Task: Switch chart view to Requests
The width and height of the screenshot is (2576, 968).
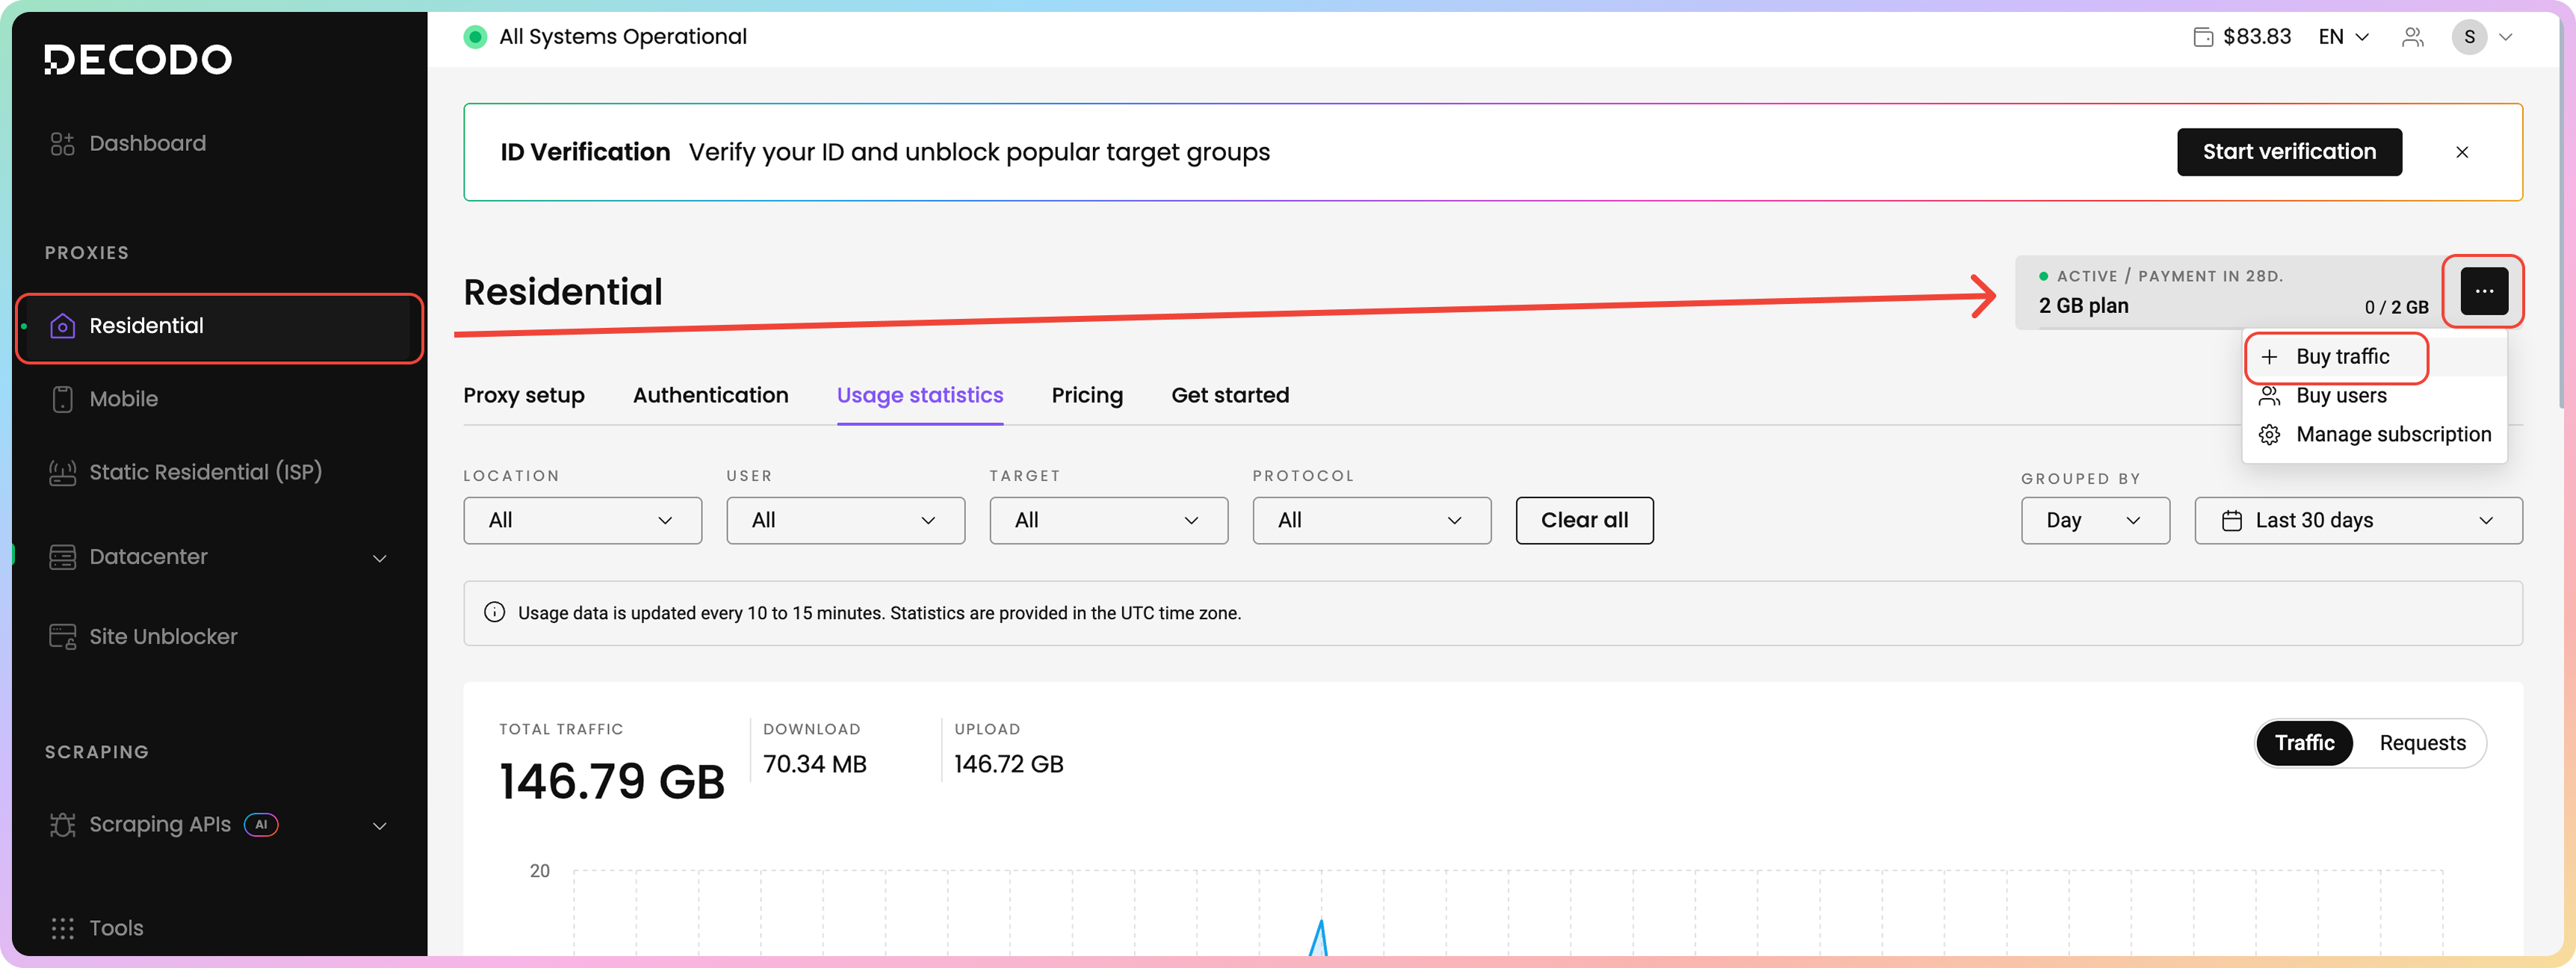Action: click(x=2421, y=743)
